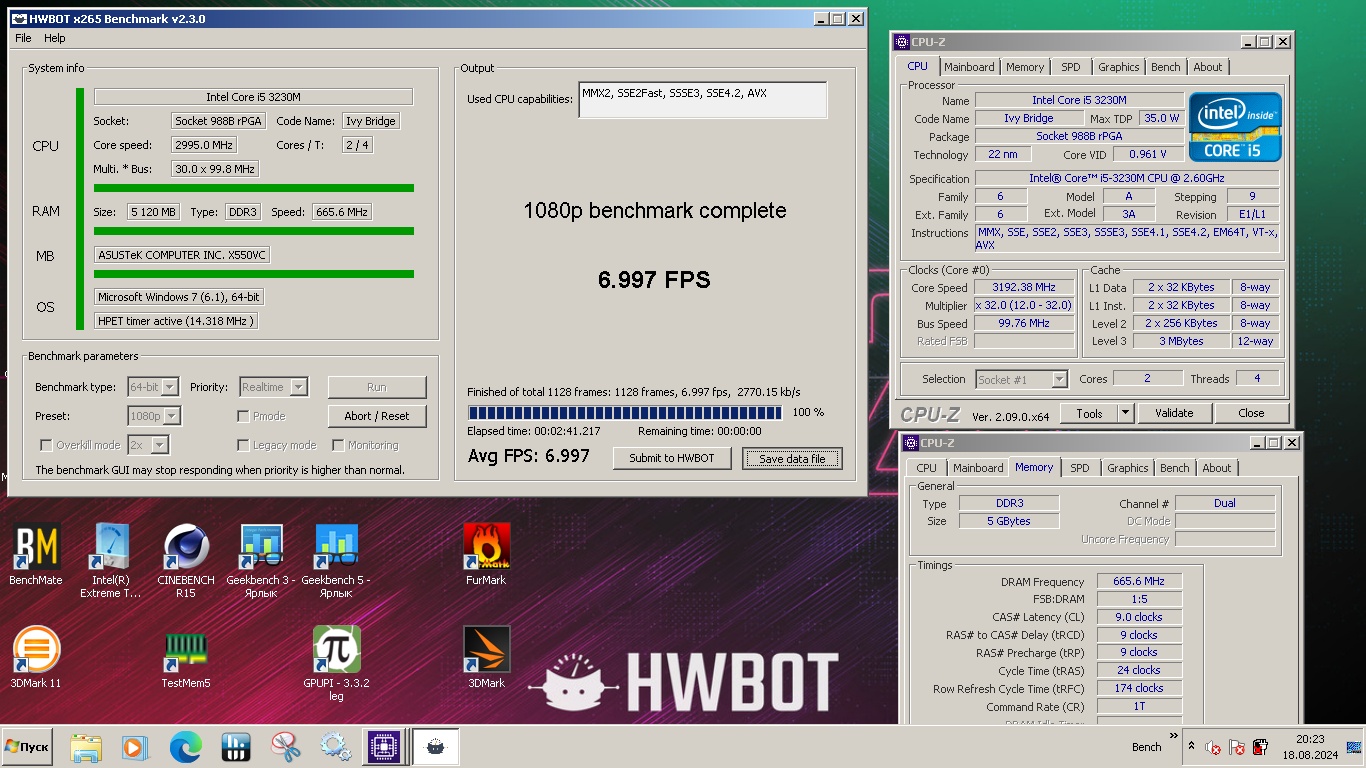Viewport: 1366px width, 768px height.
Task: Click the benchmark progress bar at 100%
Action: click(x=627, y=412)
